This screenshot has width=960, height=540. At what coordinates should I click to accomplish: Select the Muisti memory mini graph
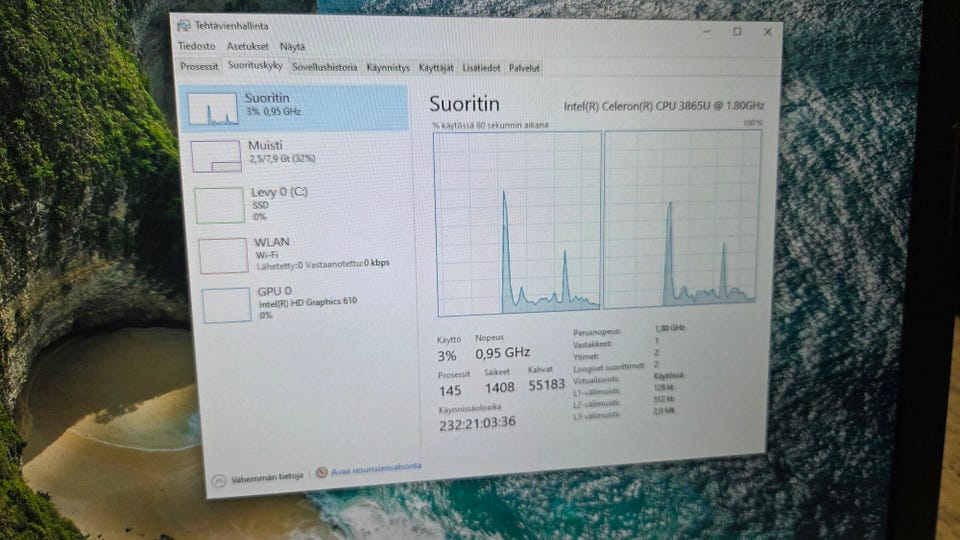[216, 156]
